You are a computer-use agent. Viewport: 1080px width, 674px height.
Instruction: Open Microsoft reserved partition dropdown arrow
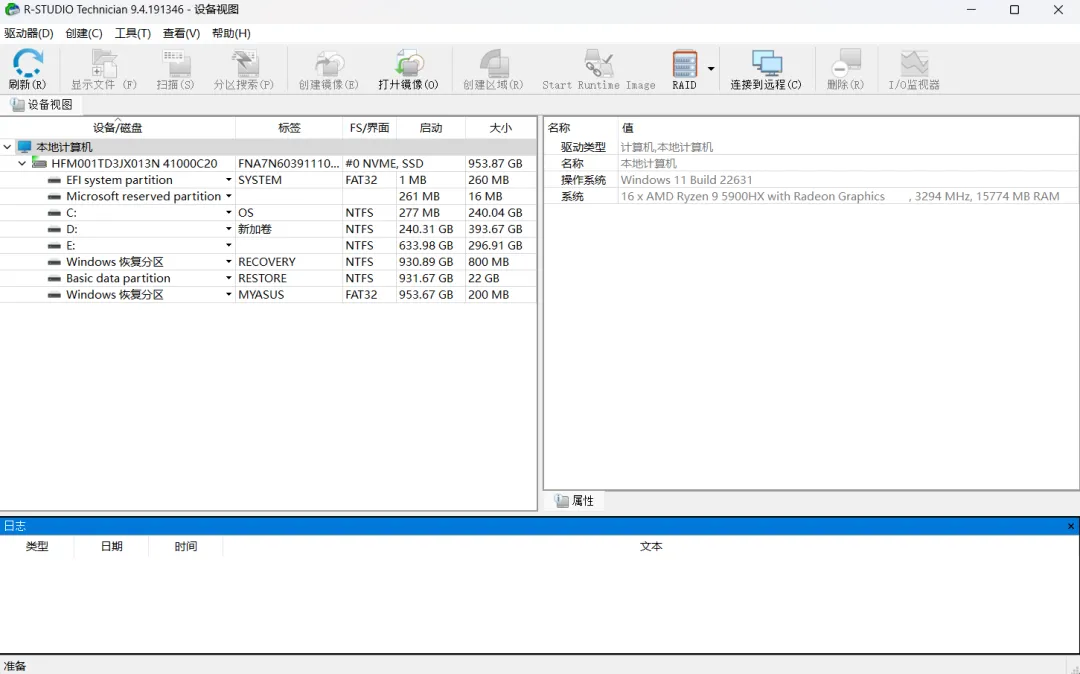pyautogui.click(x=228, y=196)
